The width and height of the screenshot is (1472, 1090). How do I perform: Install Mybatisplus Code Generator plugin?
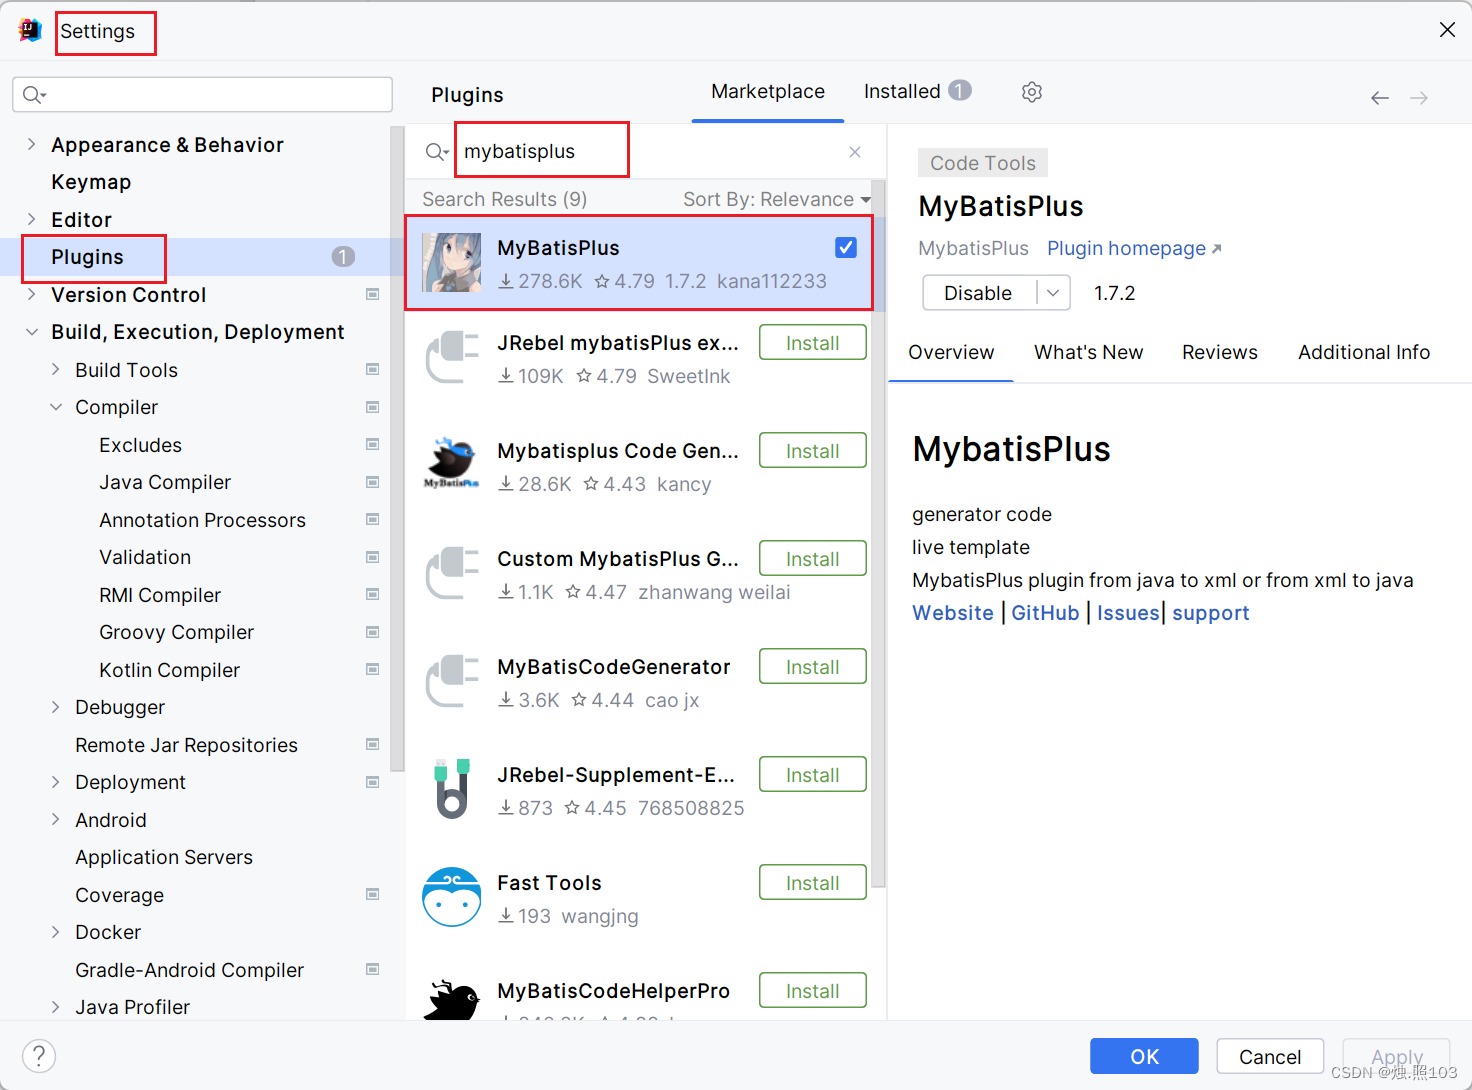[x=813, y=451]
